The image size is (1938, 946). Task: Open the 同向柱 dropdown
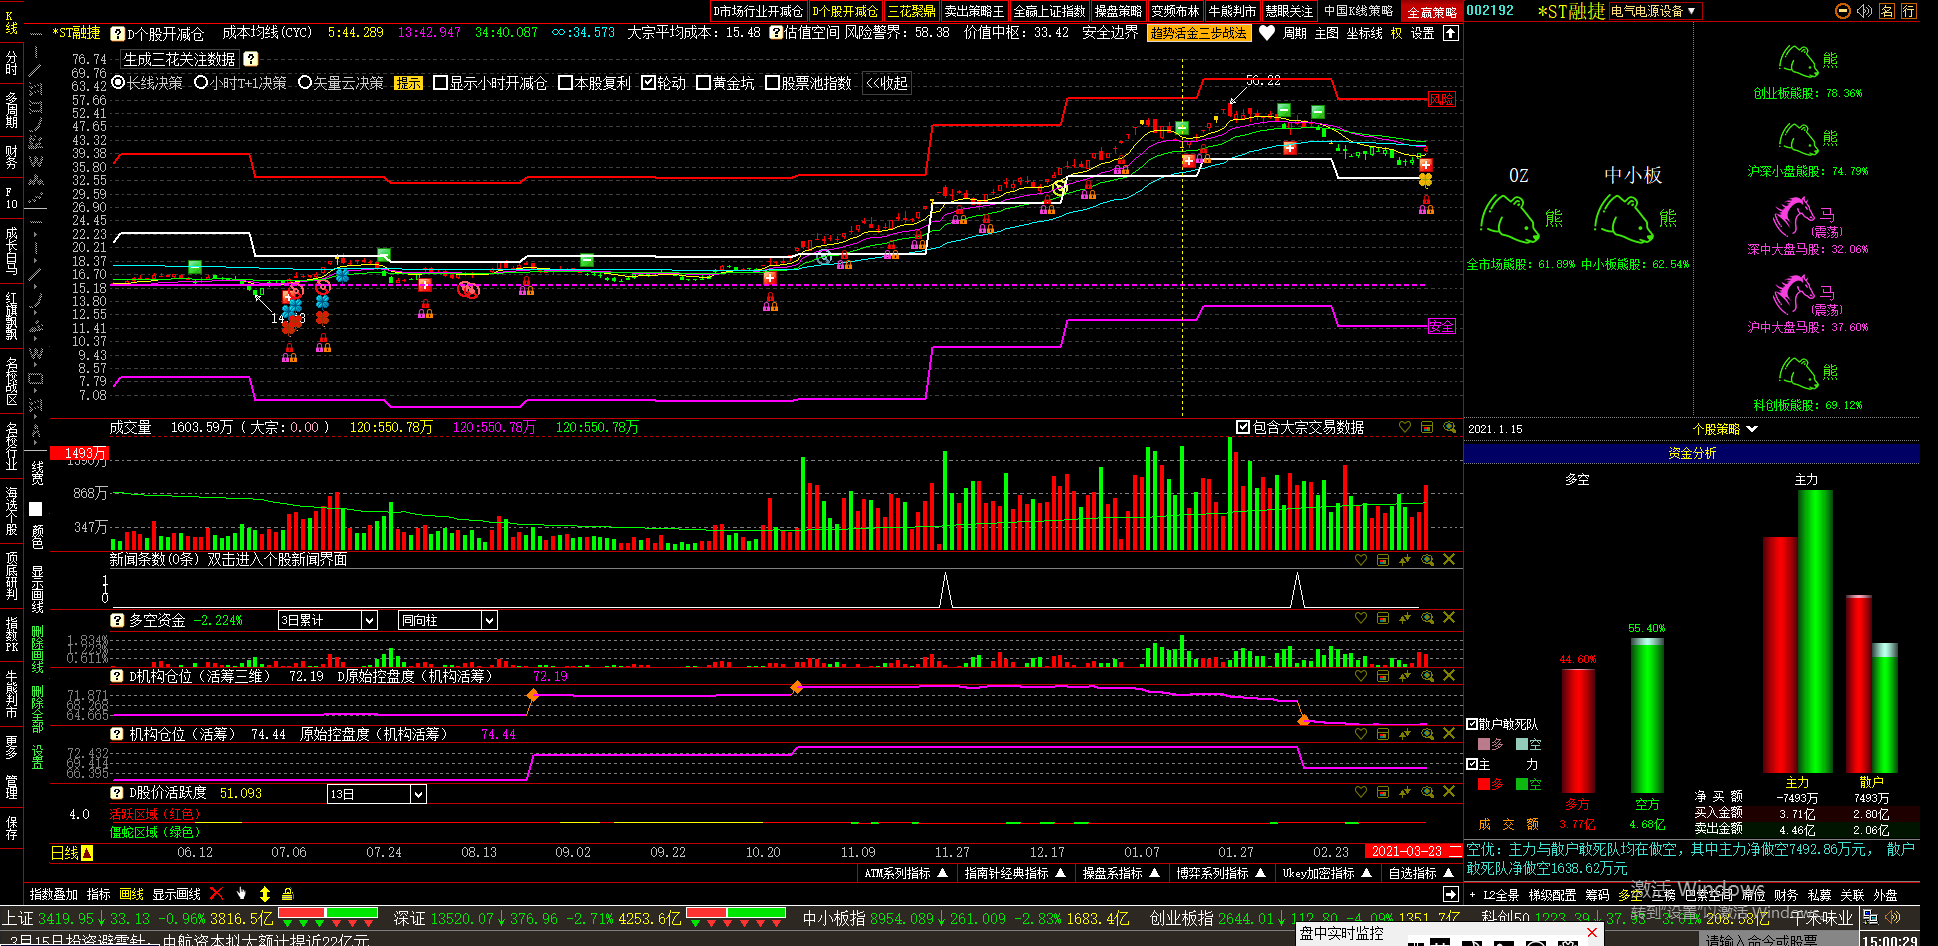488,620
